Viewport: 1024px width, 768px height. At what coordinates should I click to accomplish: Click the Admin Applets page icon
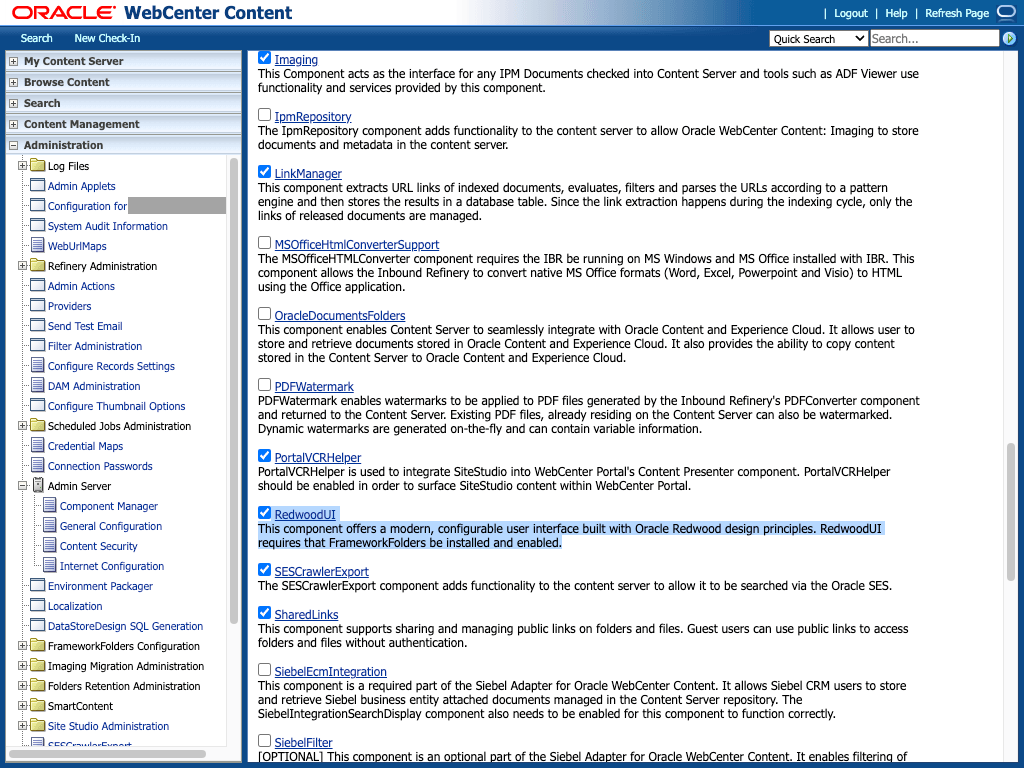click(x=38, y=185)
